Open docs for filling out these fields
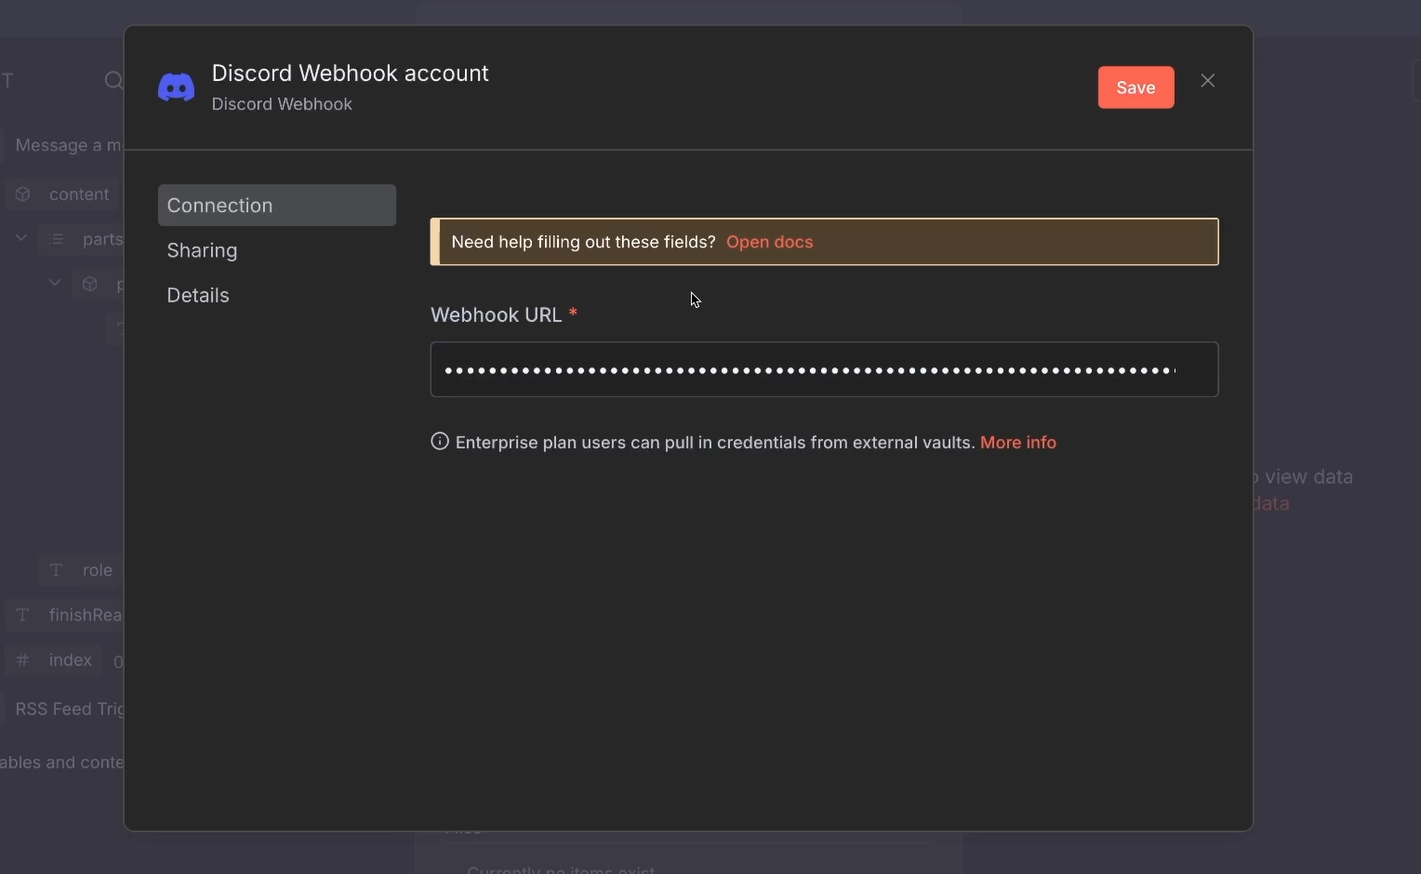This screenshot has height=874, width=1421. (x=769, y=241)
